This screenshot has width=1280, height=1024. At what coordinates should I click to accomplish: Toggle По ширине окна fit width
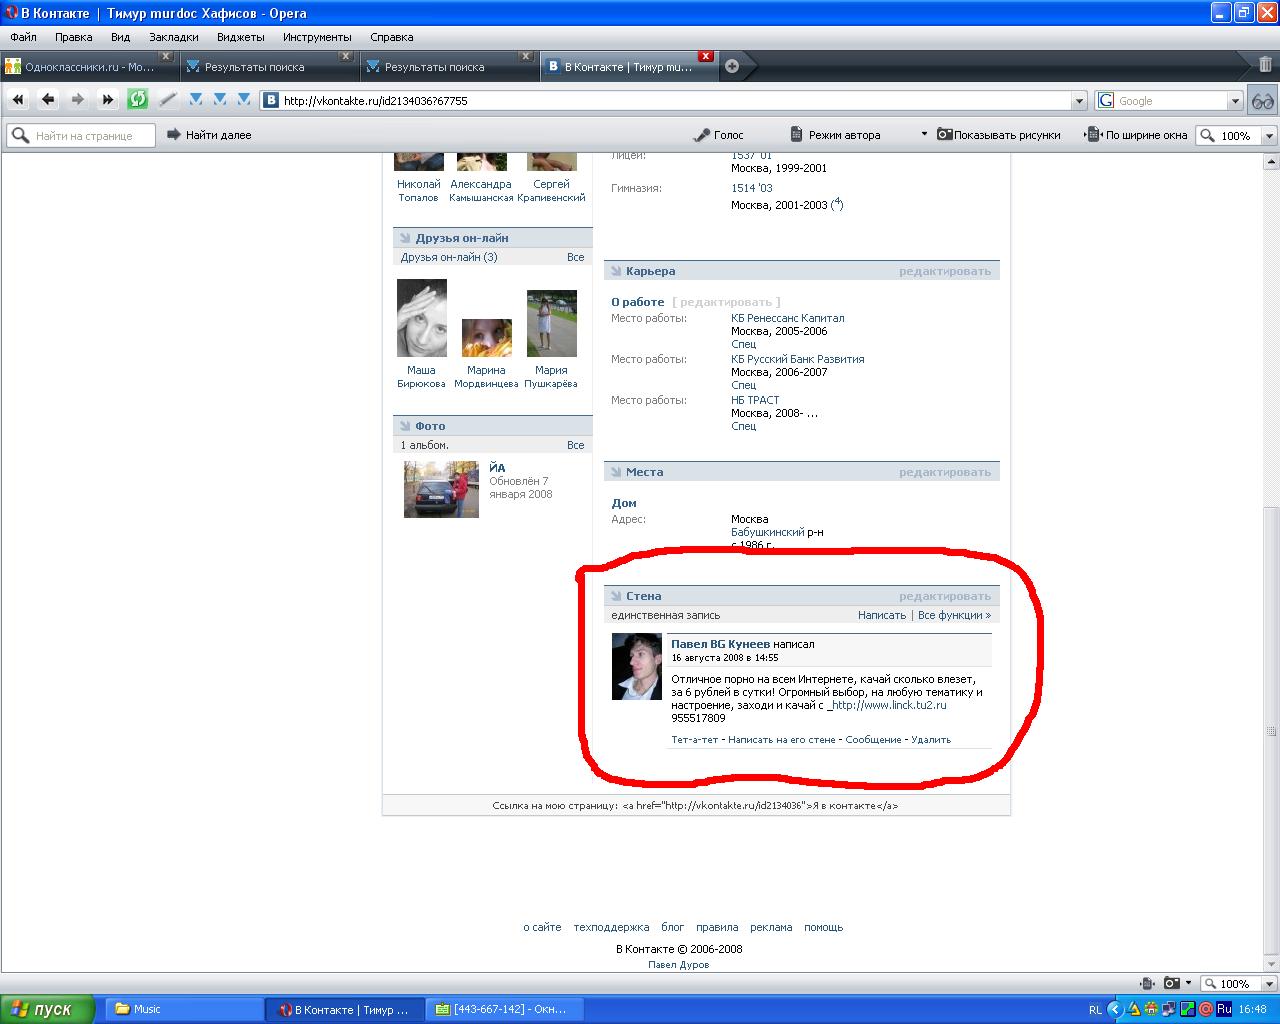[1137, 135]
